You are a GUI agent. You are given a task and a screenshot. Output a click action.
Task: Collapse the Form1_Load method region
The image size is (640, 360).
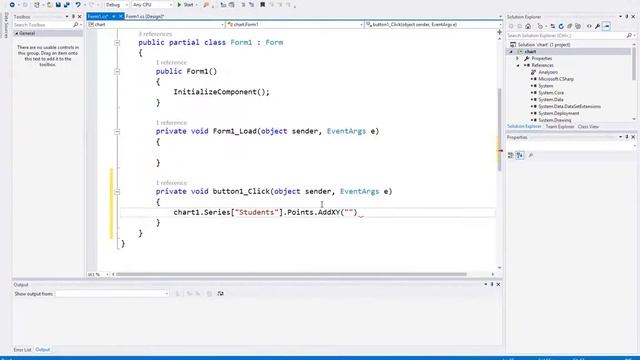click(117, 131)
